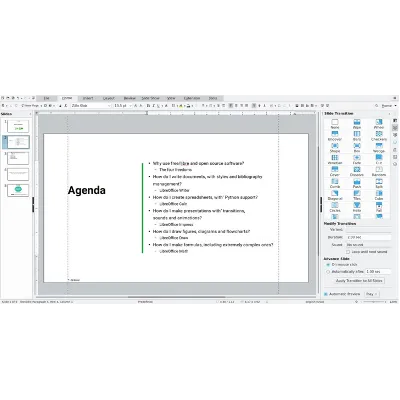The width and height of the screenshot is (400, 400).
Task: Switch to the Extension tab
Action: (192, 98)
